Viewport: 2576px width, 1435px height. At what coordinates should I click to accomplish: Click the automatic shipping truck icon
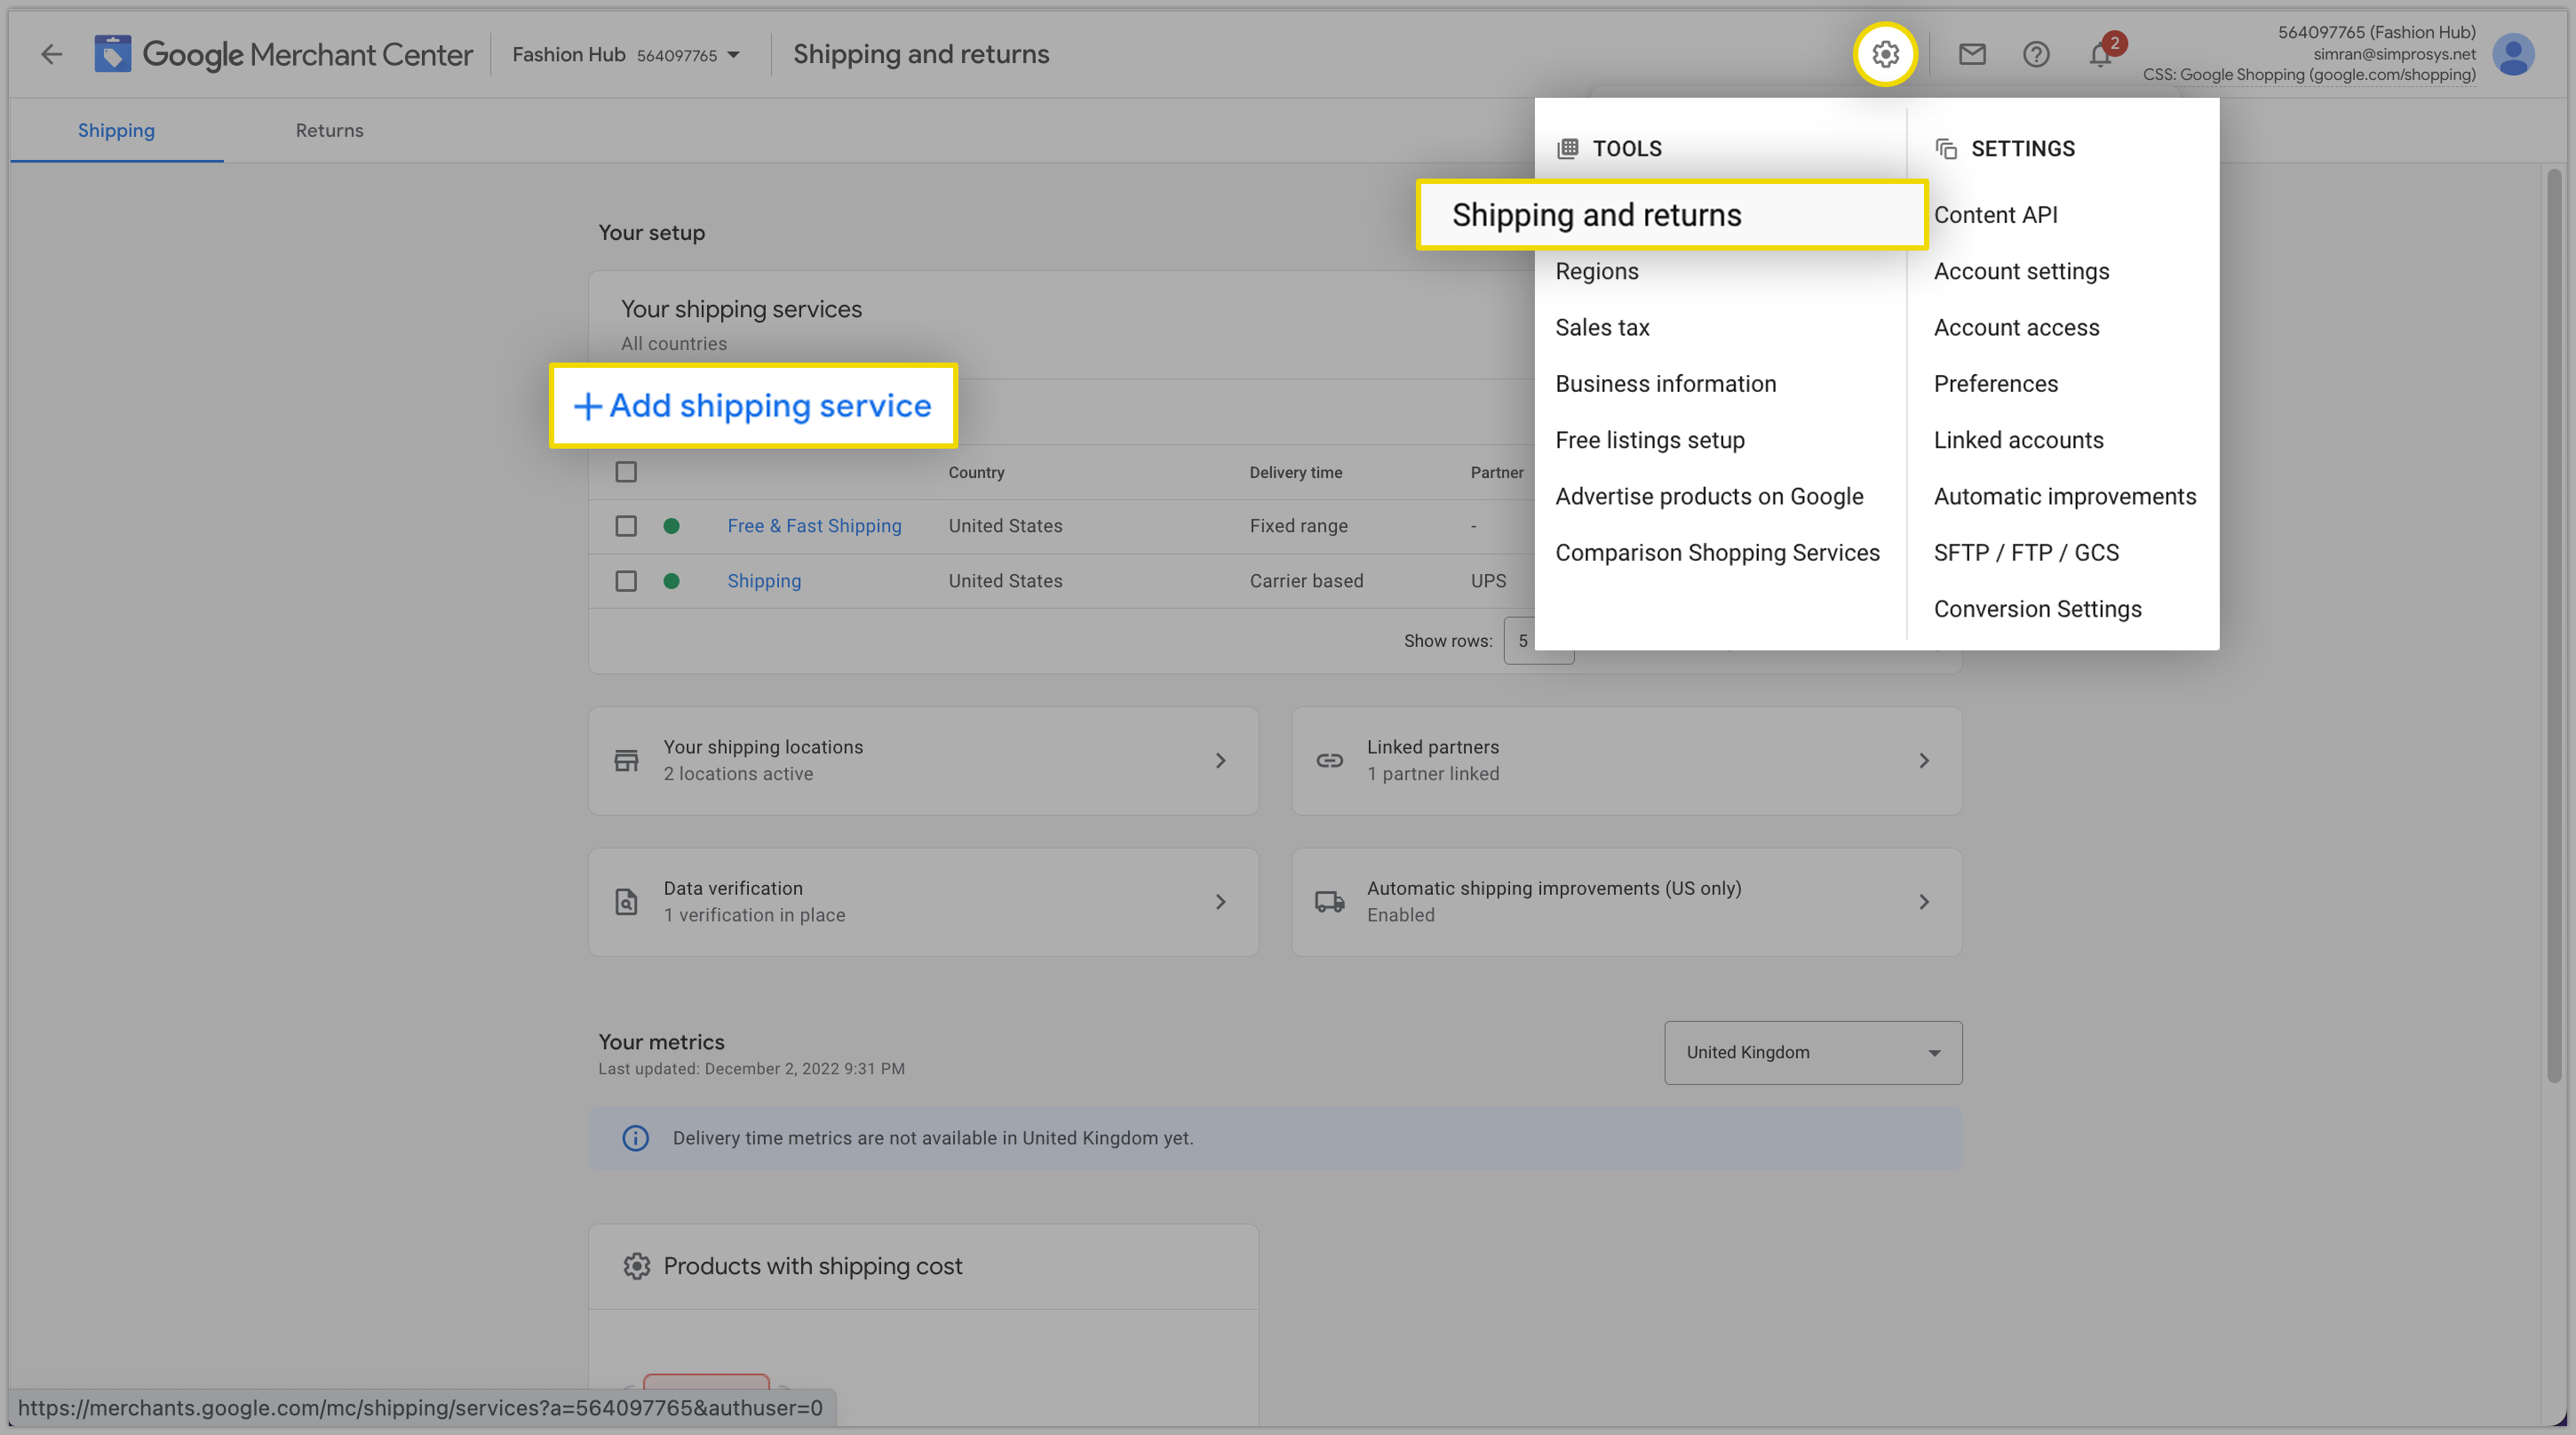[1329, 901]
